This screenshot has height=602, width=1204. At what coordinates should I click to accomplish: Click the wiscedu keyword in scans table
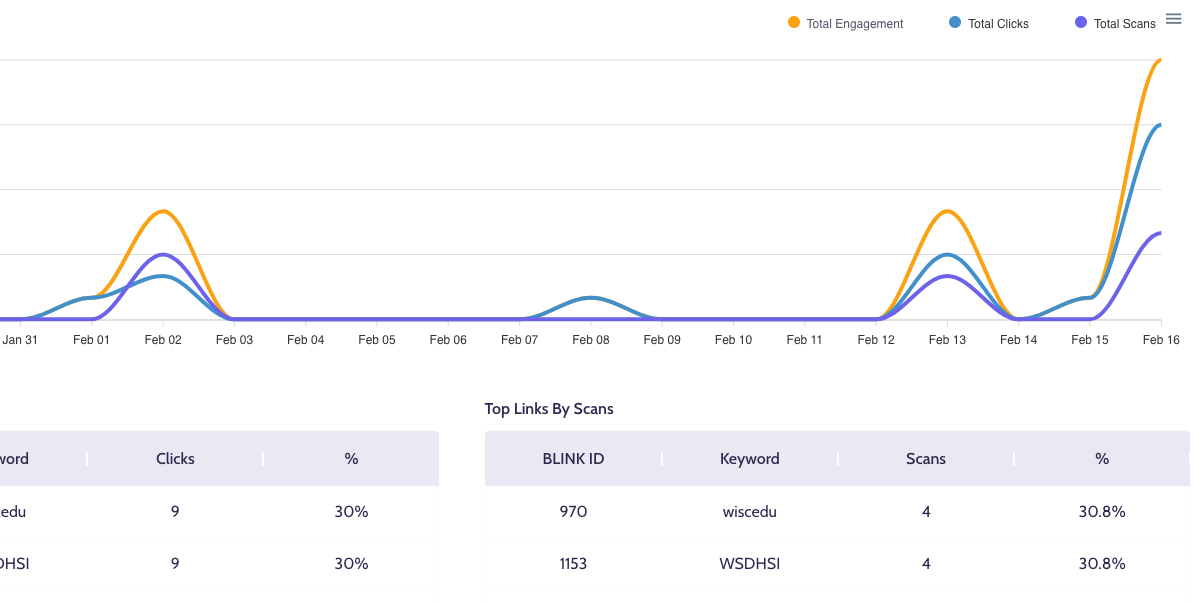coord(749,511)
